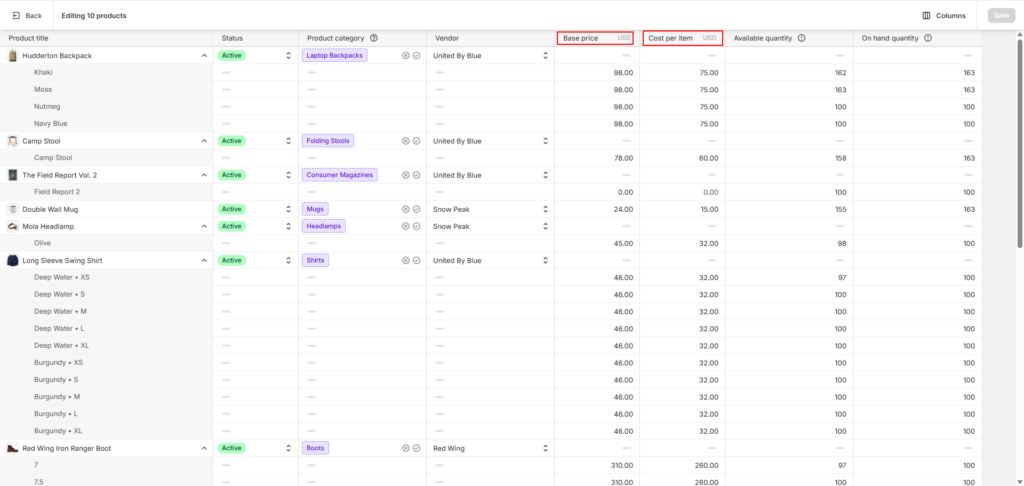Viewport: 1024px width, 486px height.
Task: Click the Headlamps category tag
Action: tap(324, 226)
